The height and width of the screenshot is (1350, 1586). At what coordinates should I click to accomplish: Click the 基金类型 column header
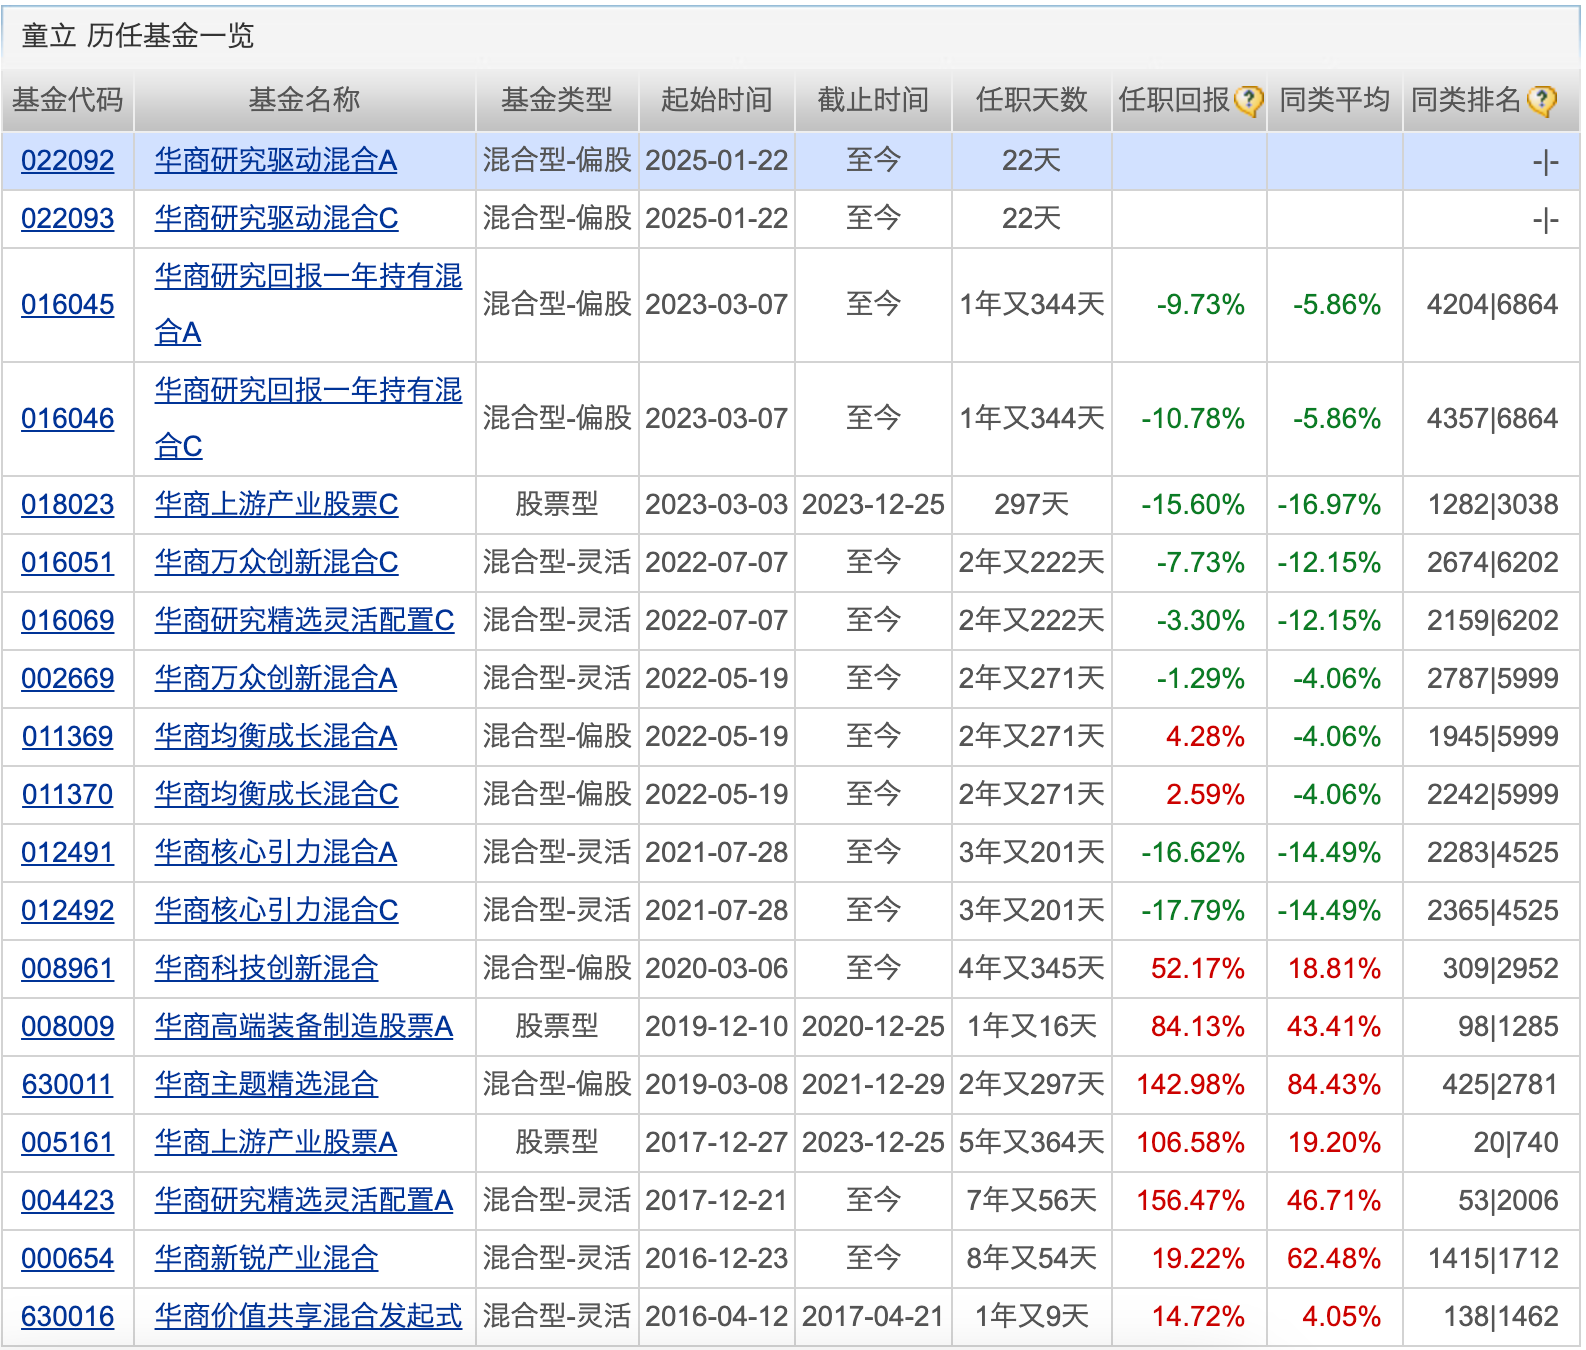(x=557, y=100)
